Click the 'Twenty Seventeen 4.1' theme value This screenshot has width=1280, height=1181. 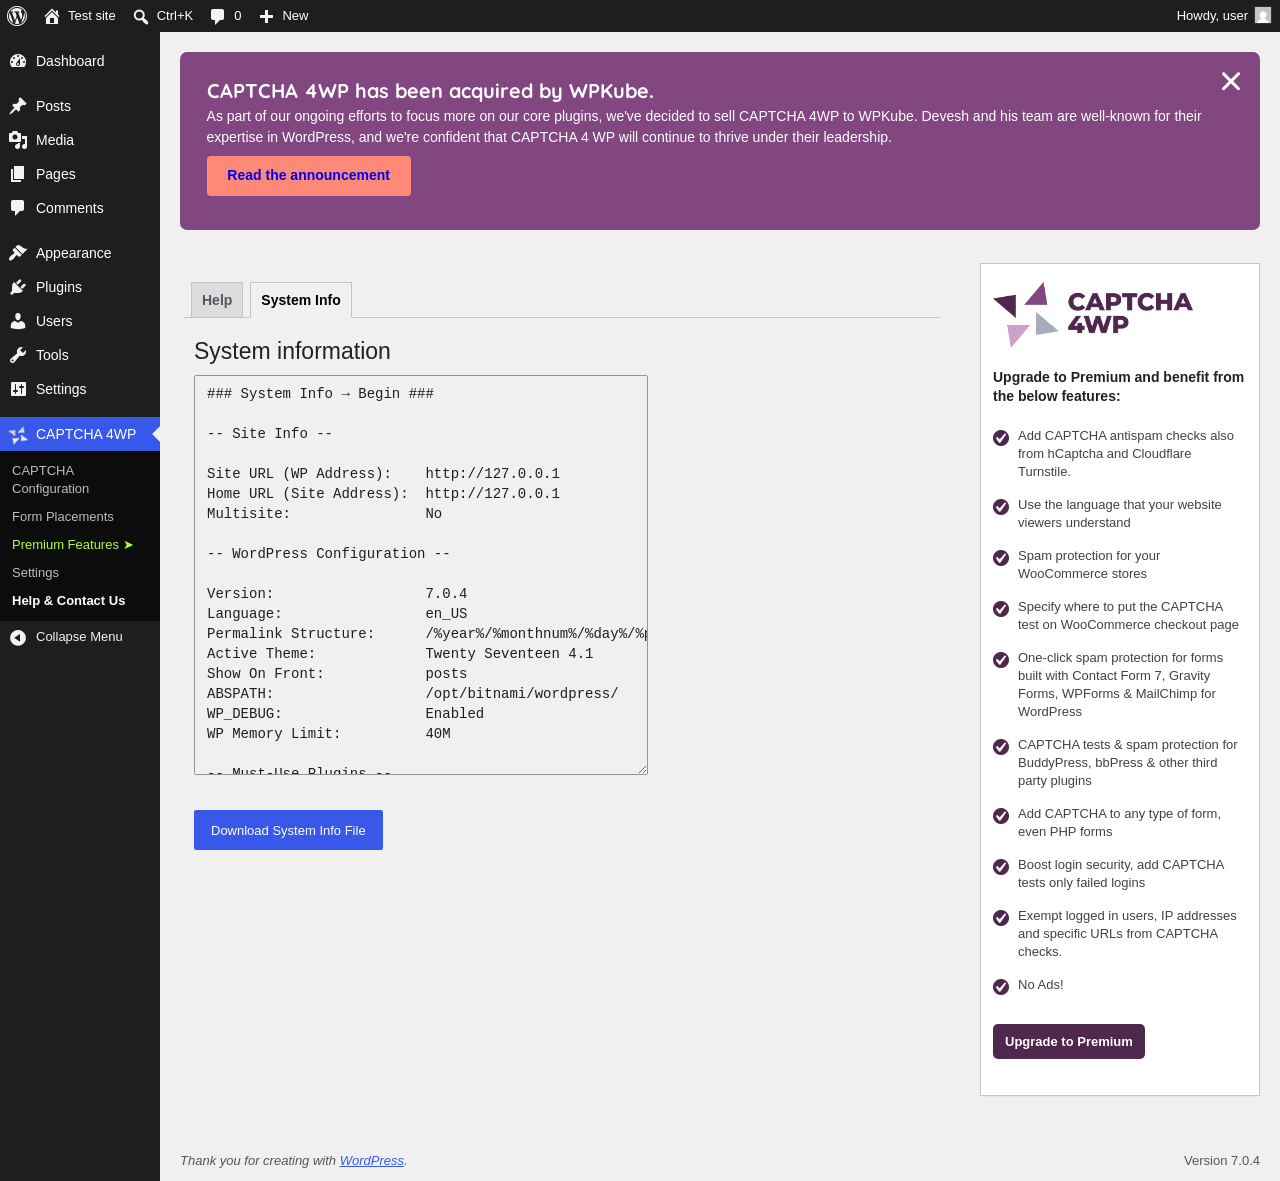(x=509, y=654)
